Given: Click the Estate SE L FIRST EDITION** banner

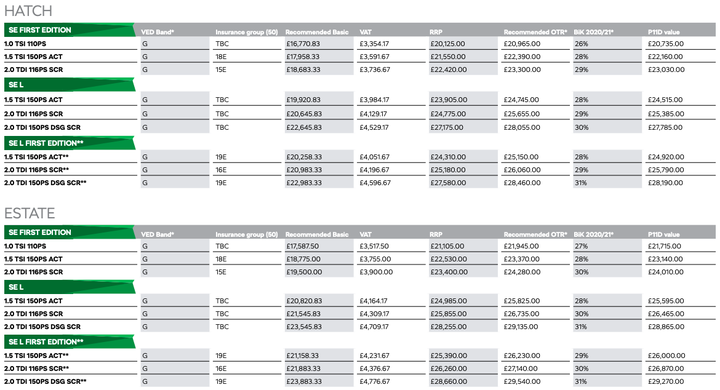Looking at the screenshot, I should click(x=69, y=342).
